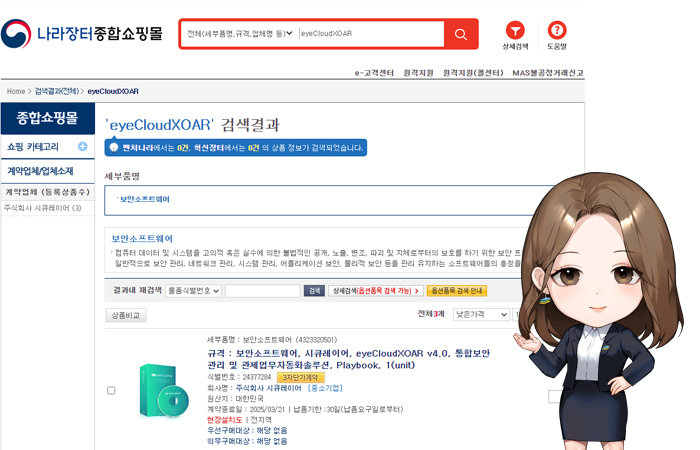
Task: Tick the eyeCloudXOAR product checkbox
Action: (111, 391)
